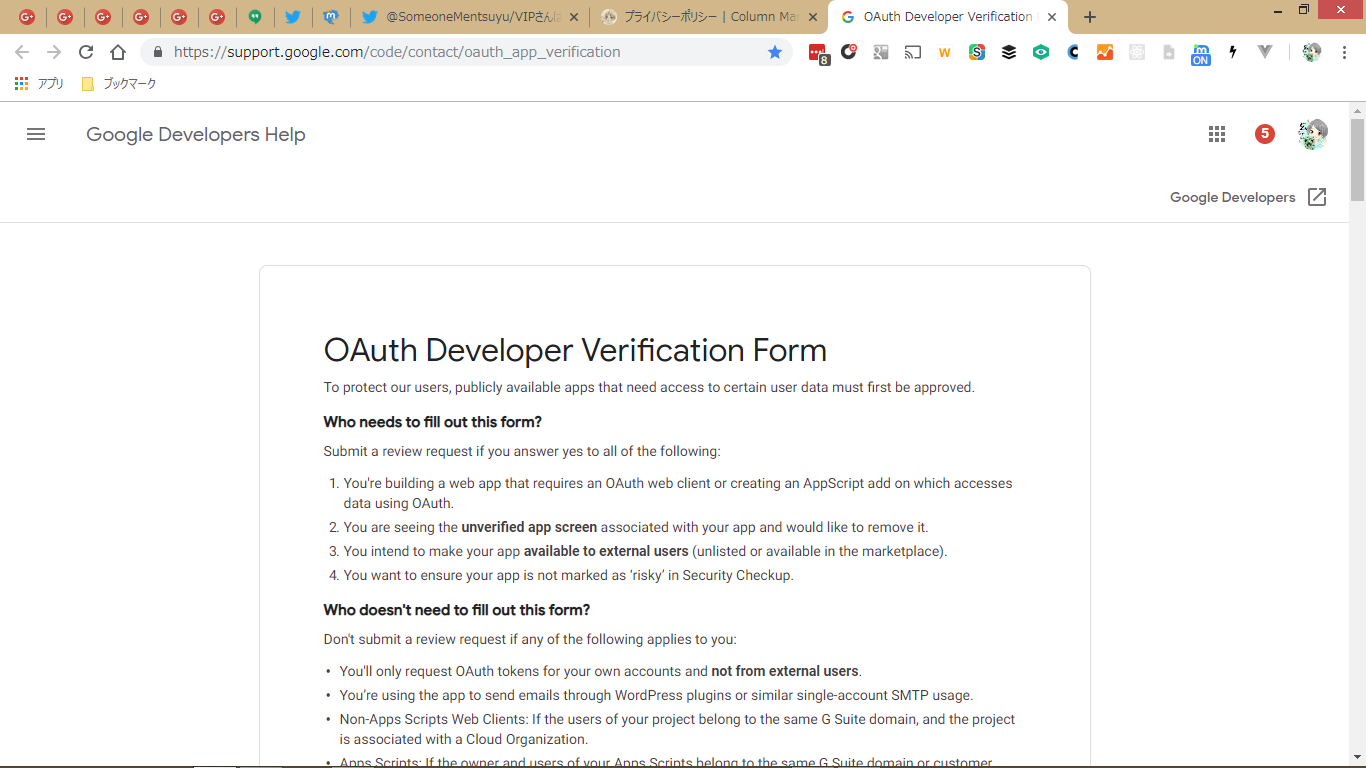1366x768 pixels.
Task: View the red notifications badge showing 5
Action: tap(1265, 134)
